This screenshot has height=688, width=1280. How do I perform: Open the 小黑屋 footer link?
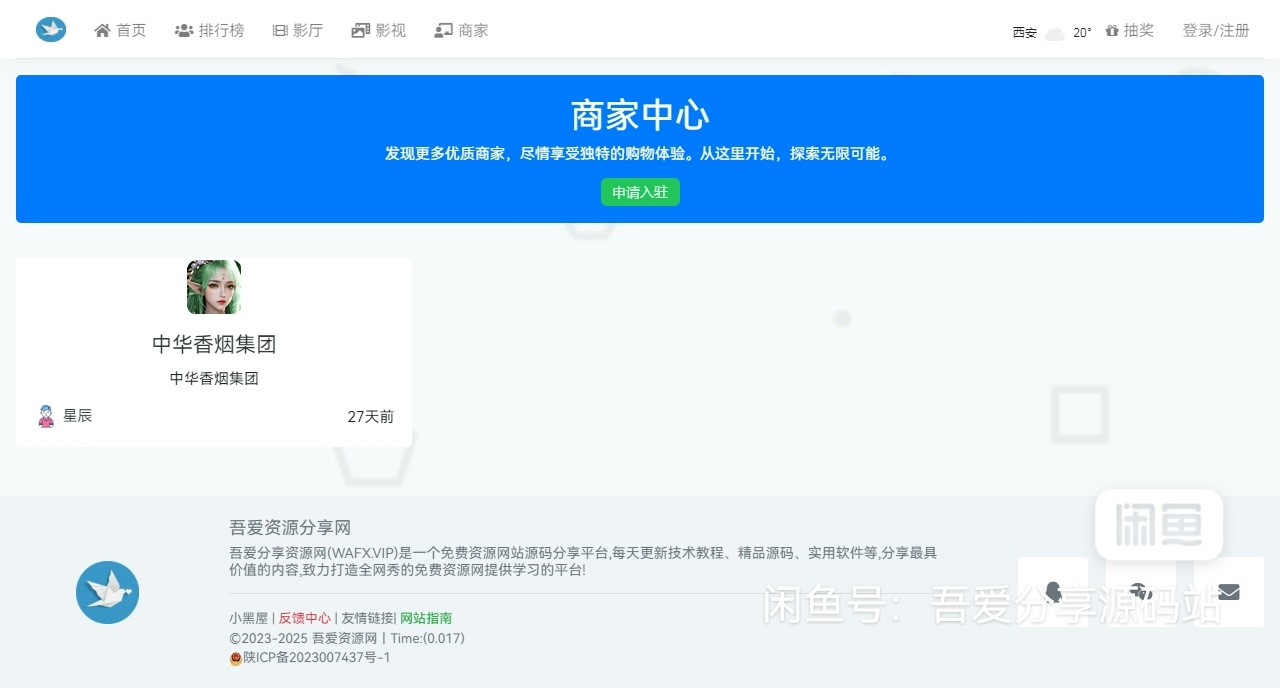point(248,618)
